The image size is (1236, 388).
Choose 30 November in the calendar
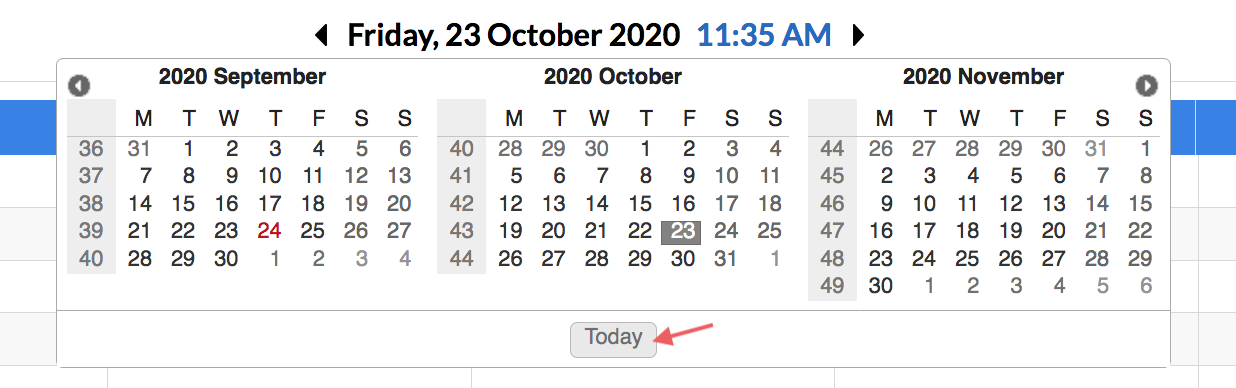pos(881,286)
